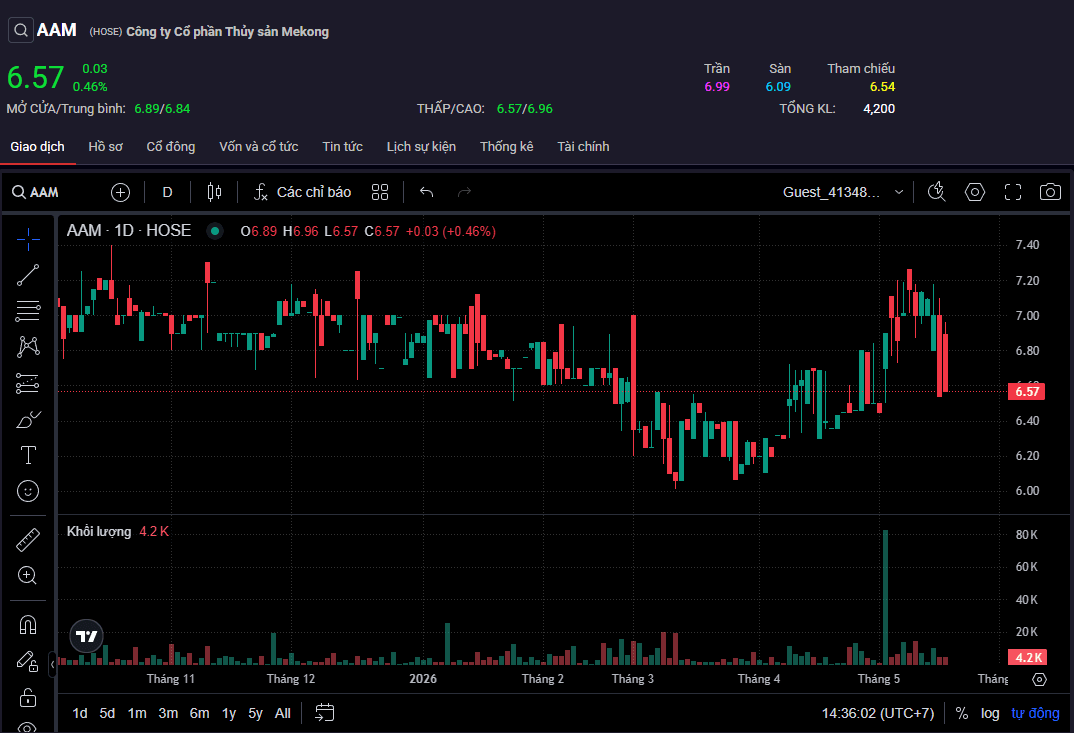
Task: Activate the zoom in tool
Action: 28,575
